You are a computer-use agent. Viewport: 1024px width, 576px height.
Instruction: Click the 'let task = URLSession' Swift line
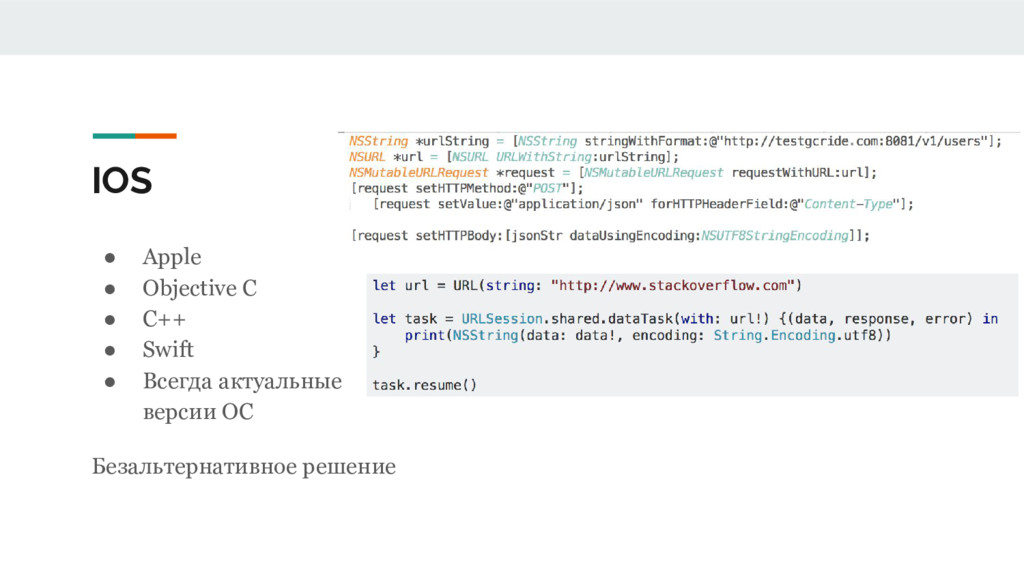tap(685, 319)
